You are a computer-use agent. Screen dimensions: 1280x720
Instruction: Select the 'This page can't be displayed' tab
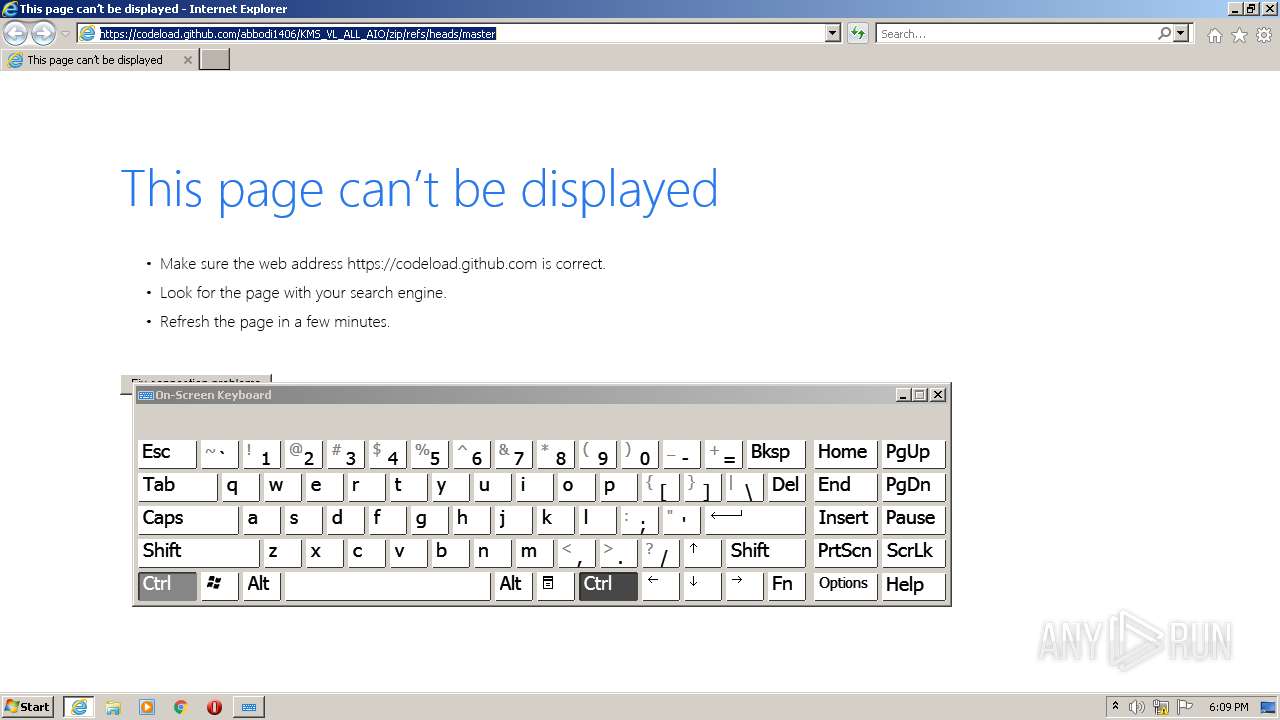click(99, 60)
